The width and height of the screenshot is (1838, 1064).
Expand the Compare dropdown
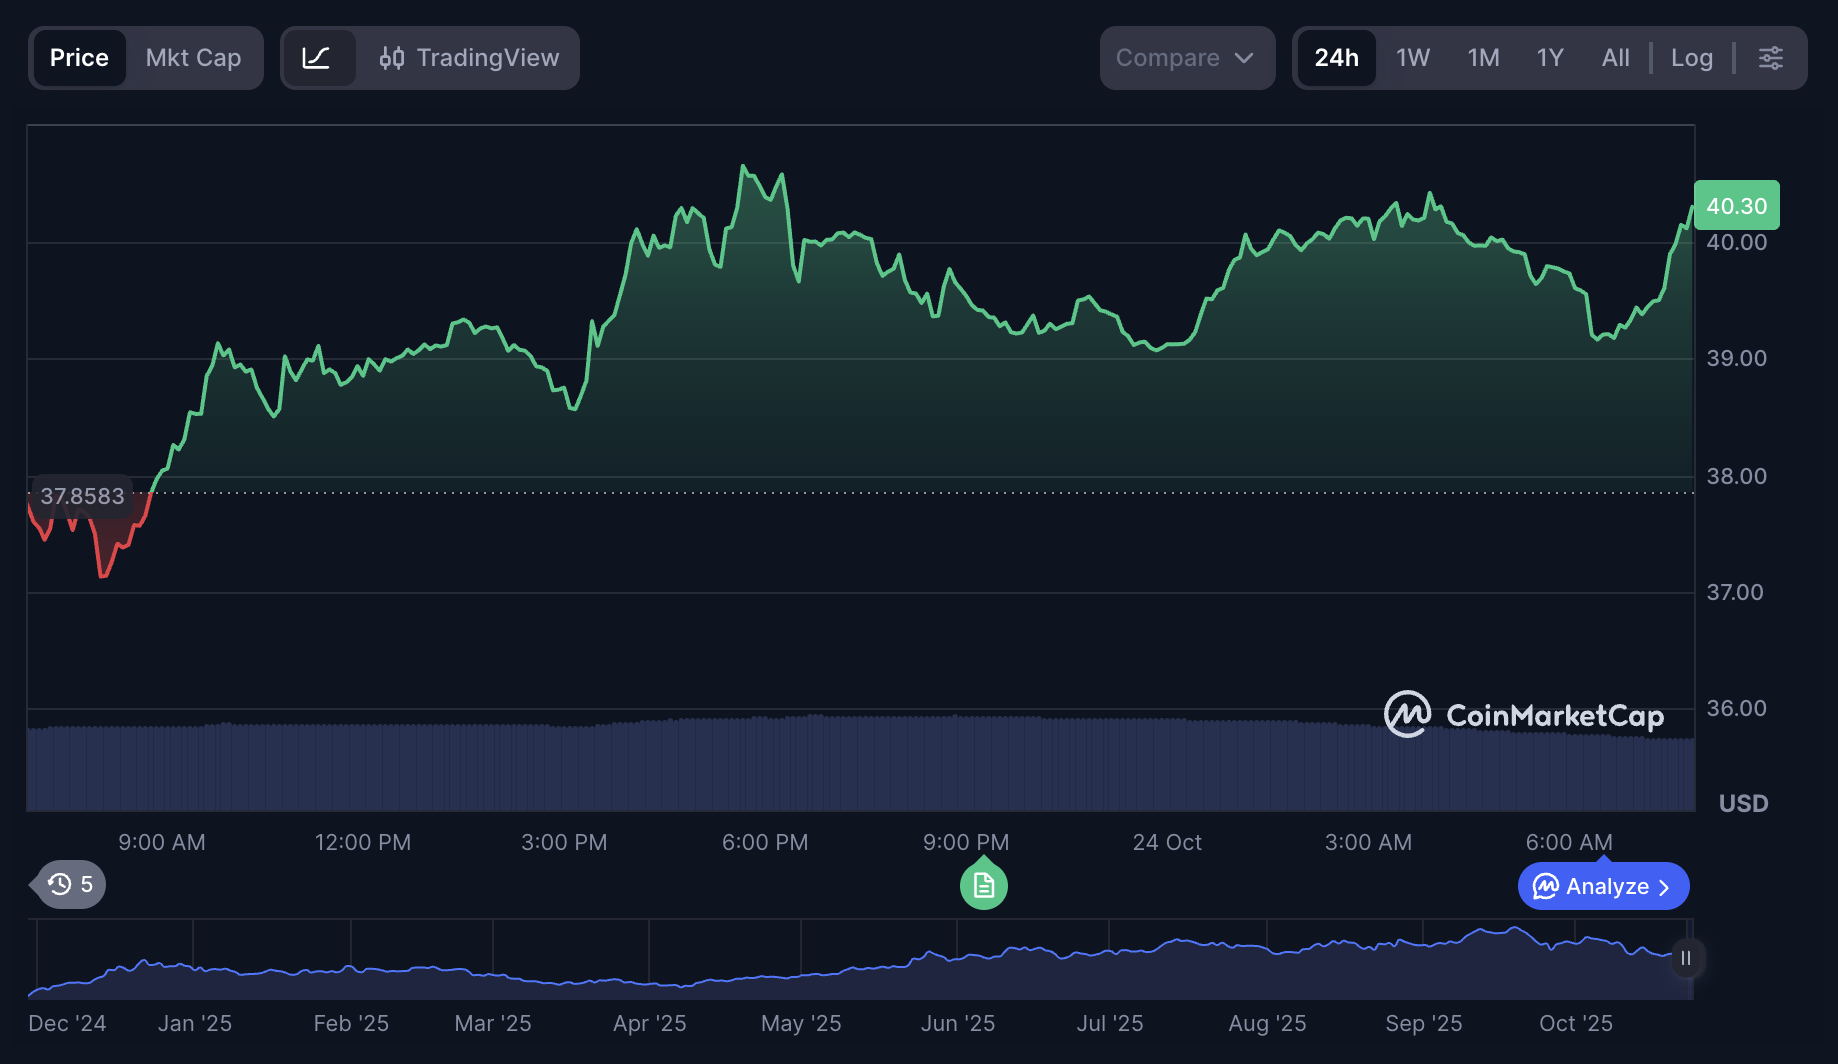1185,58
